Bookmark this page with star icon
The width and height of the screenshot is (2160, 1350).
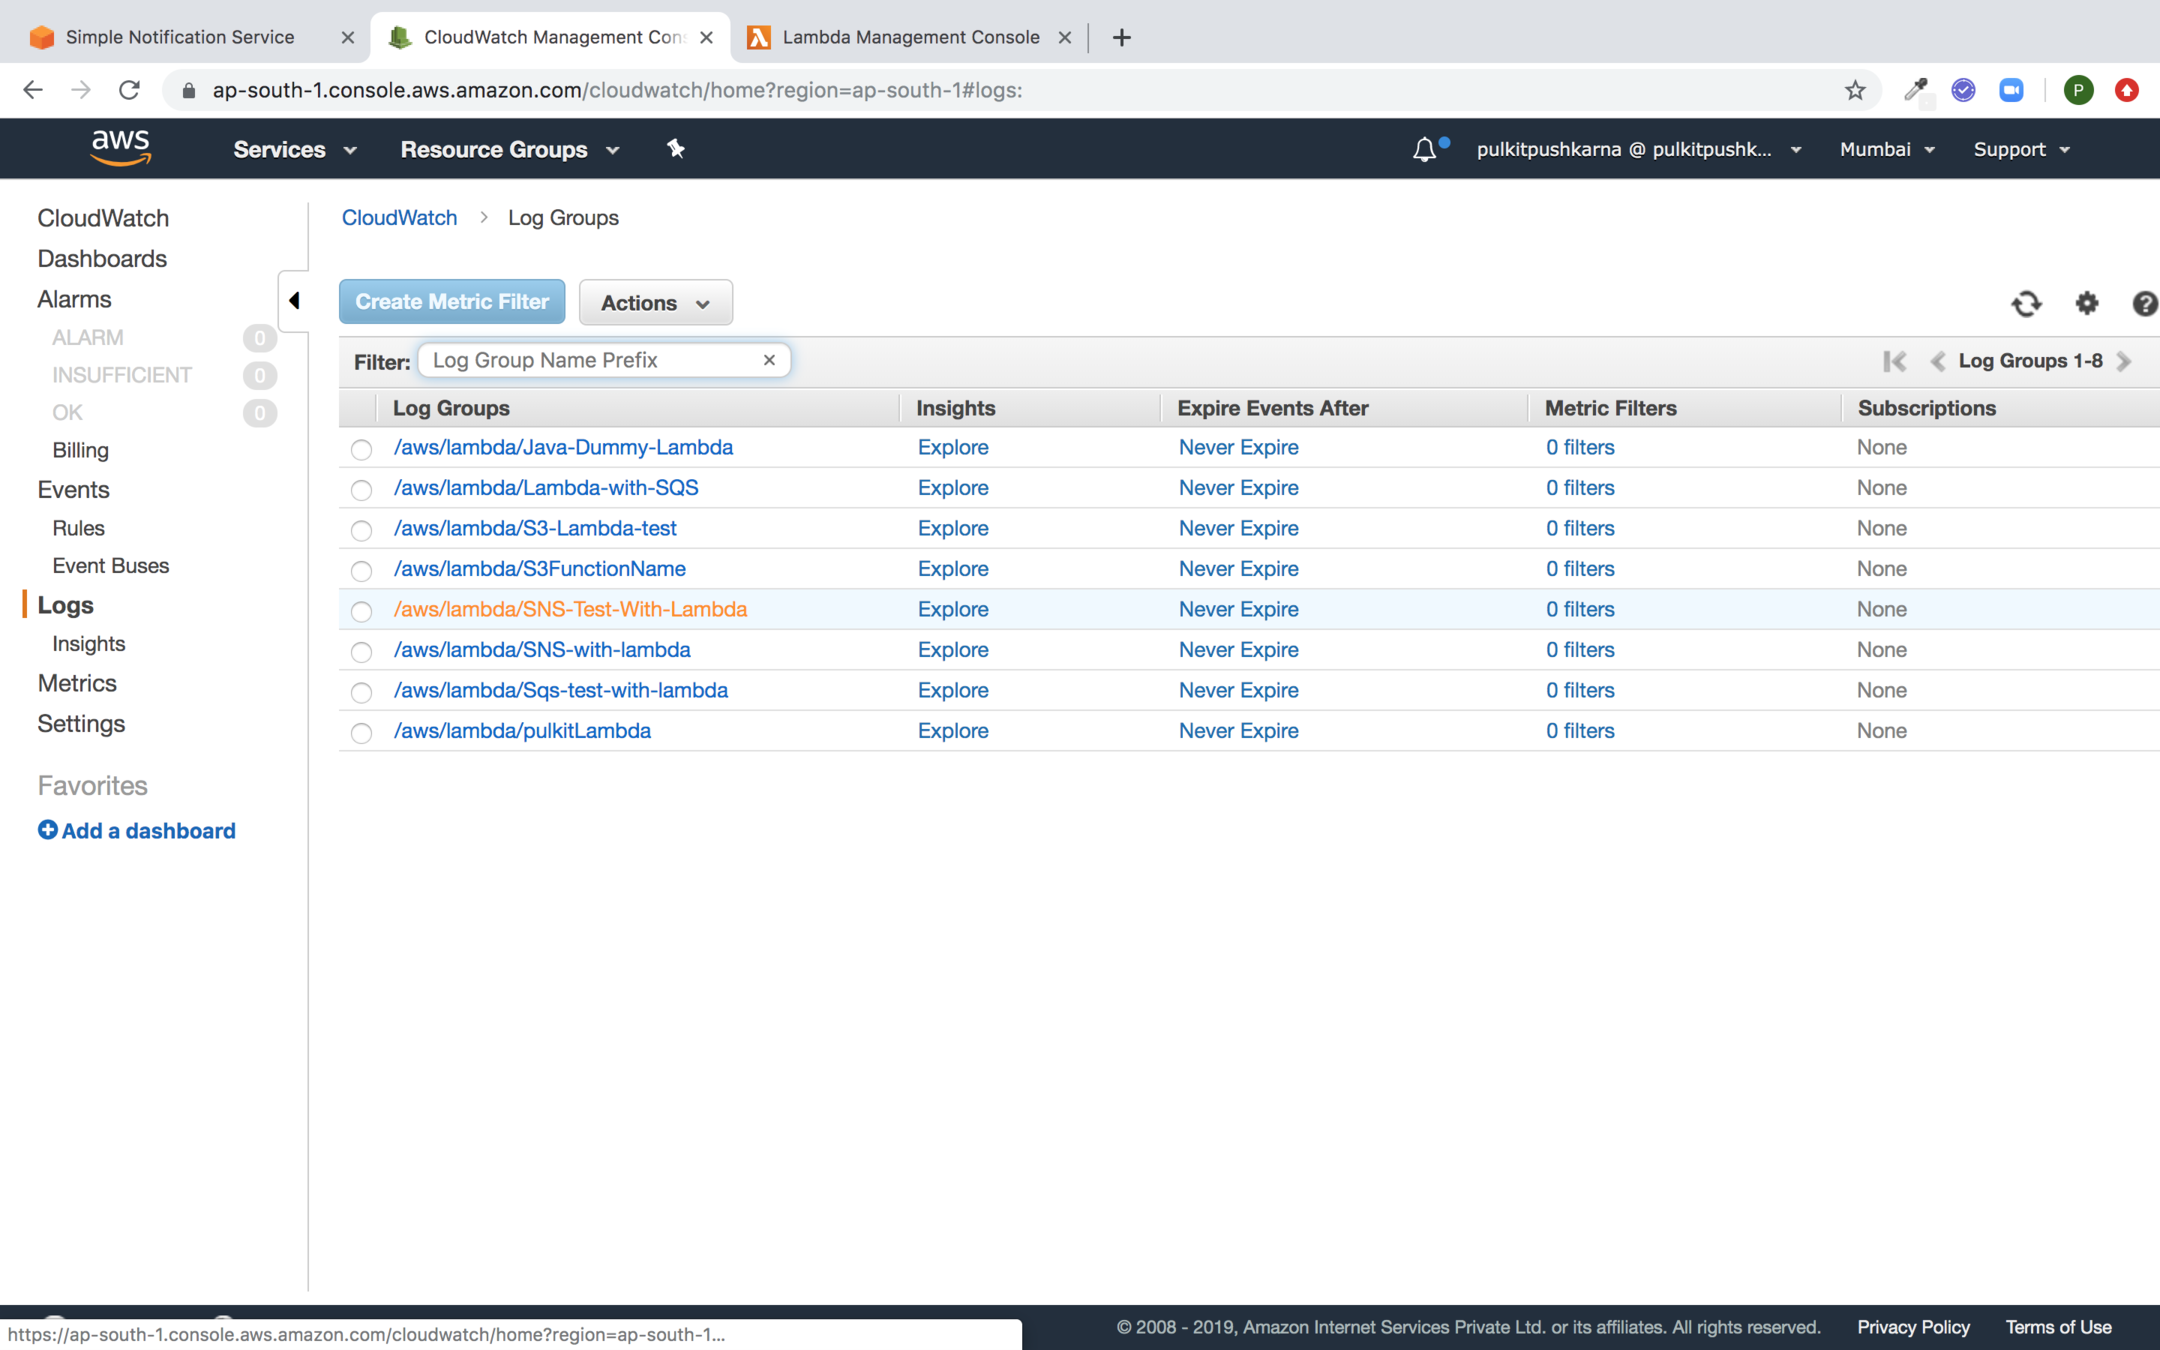[1855, 90]
